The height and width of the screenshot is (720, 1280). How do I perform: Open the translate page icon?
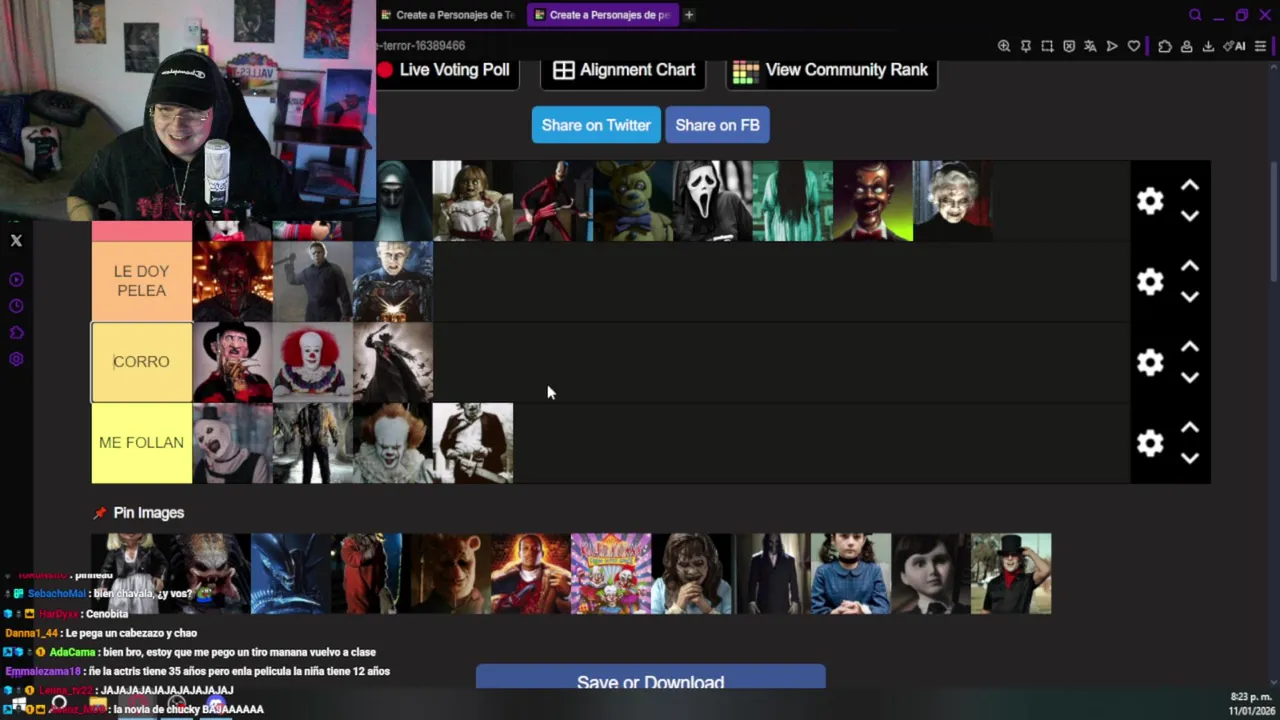tap(1090, 46)
